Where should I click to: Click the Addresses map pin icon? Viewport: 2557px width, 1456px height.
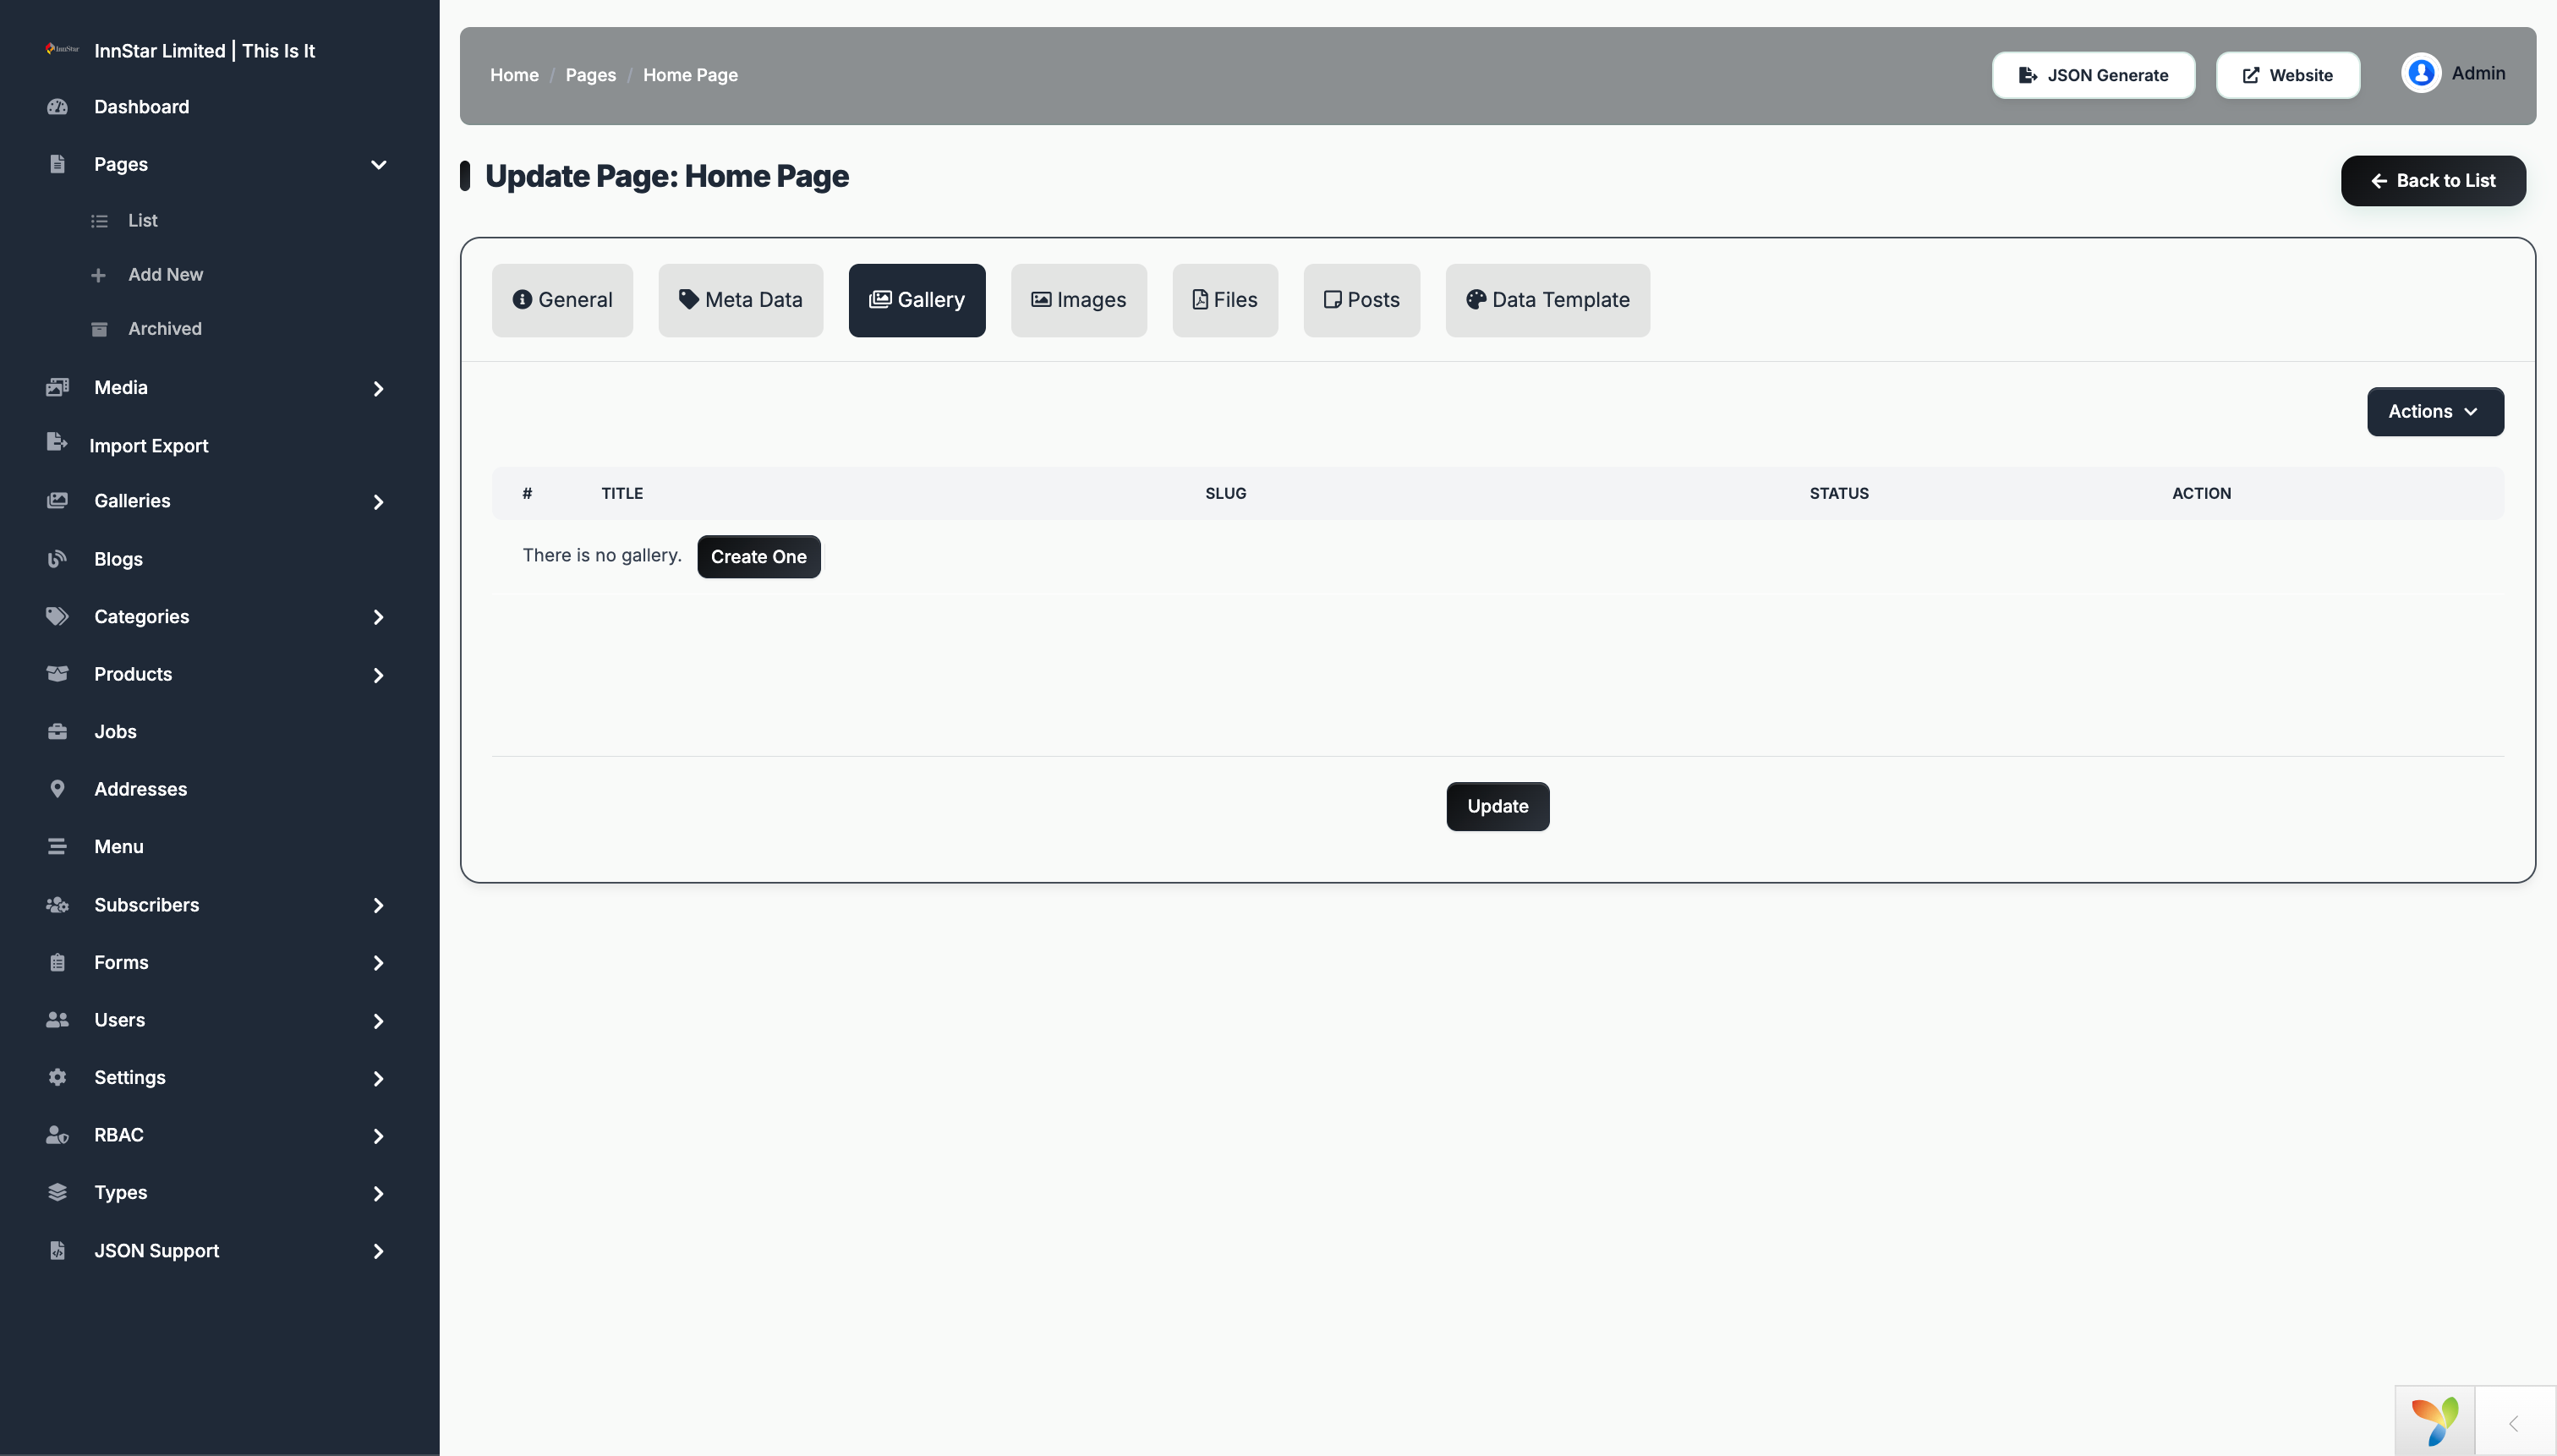click(x=57, y=789)
